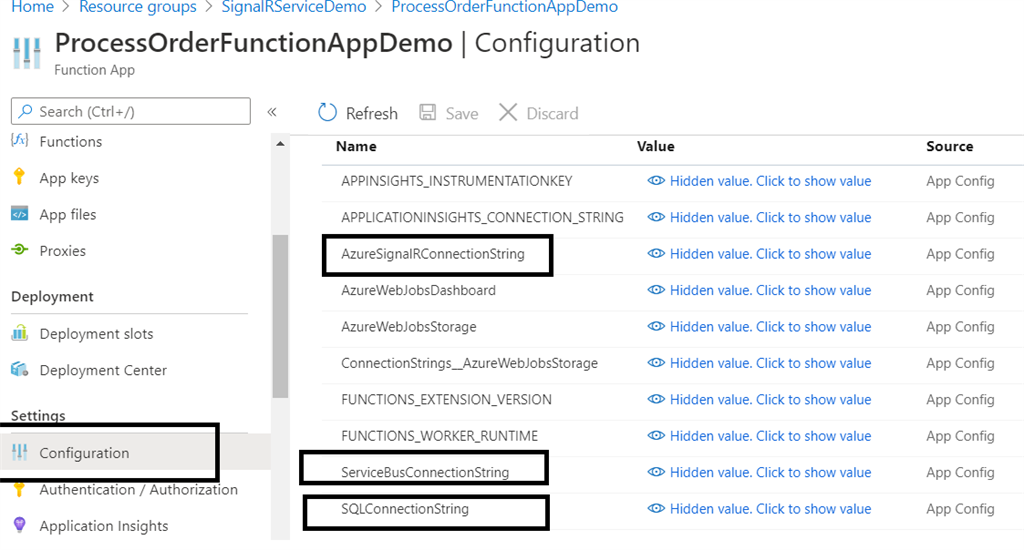Open App keys menu item

[x=69, y=178]
